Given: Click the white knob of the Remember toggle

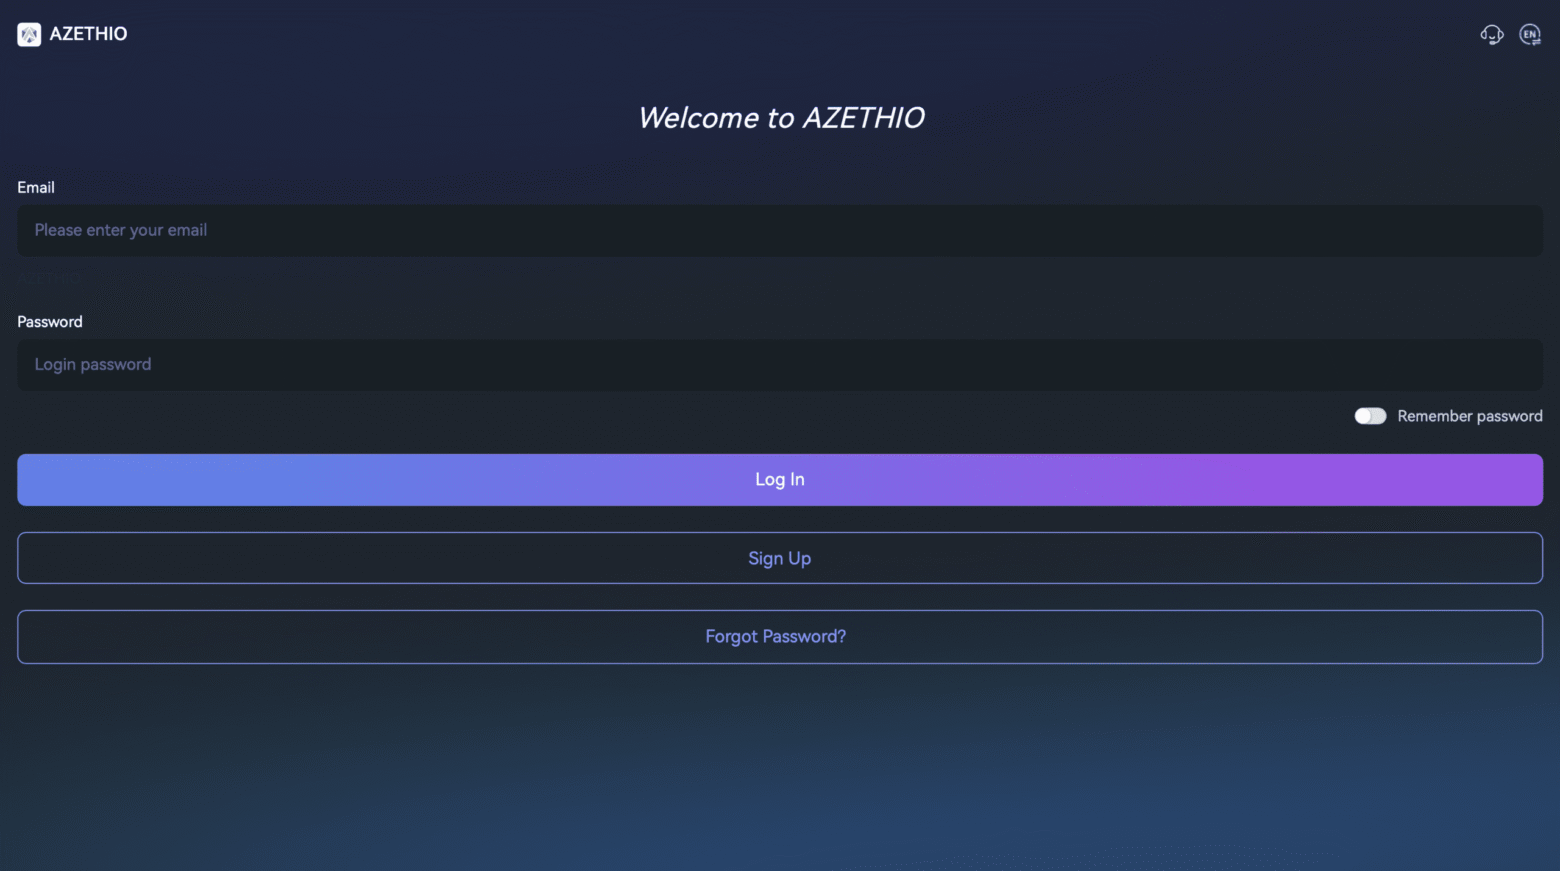Looking at the screenshot, I should pos(1363,416).
